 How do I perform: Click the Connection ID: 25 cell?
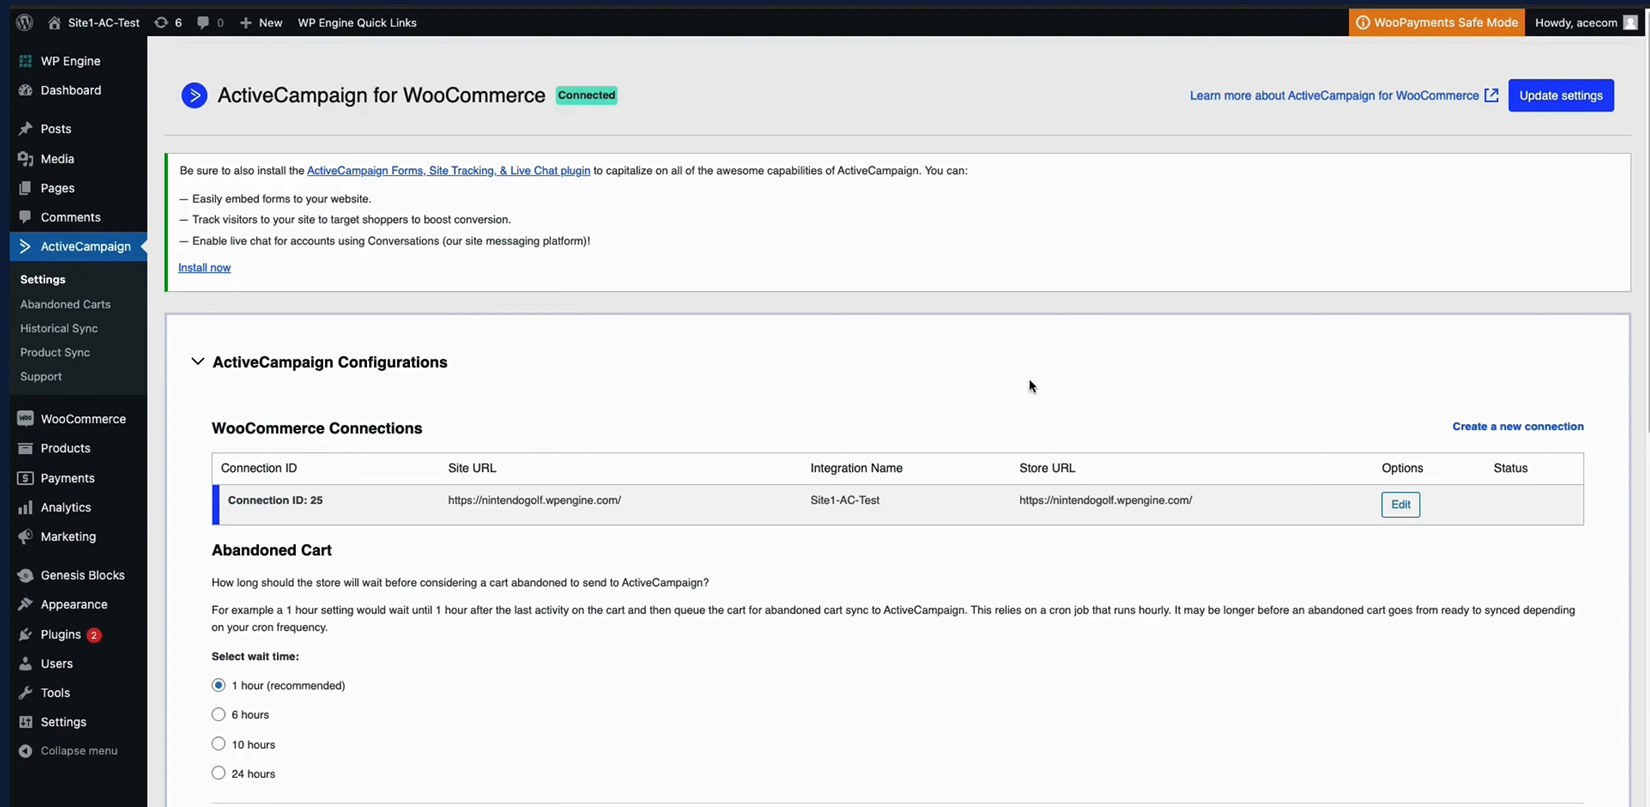pos(275,500)
